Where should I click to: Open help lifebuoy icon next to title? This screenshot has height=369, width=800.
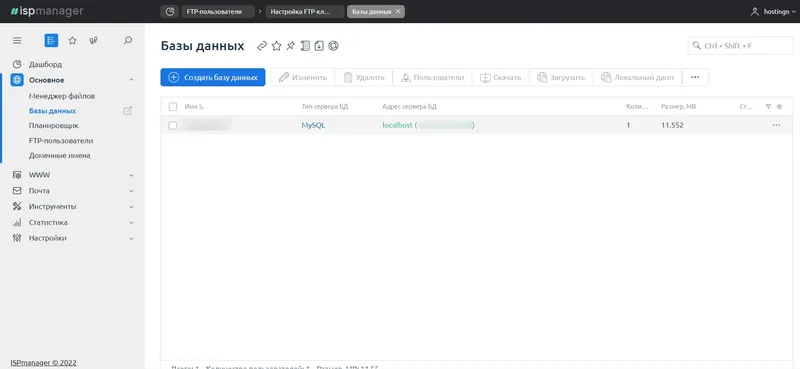(x=333, y=46)
